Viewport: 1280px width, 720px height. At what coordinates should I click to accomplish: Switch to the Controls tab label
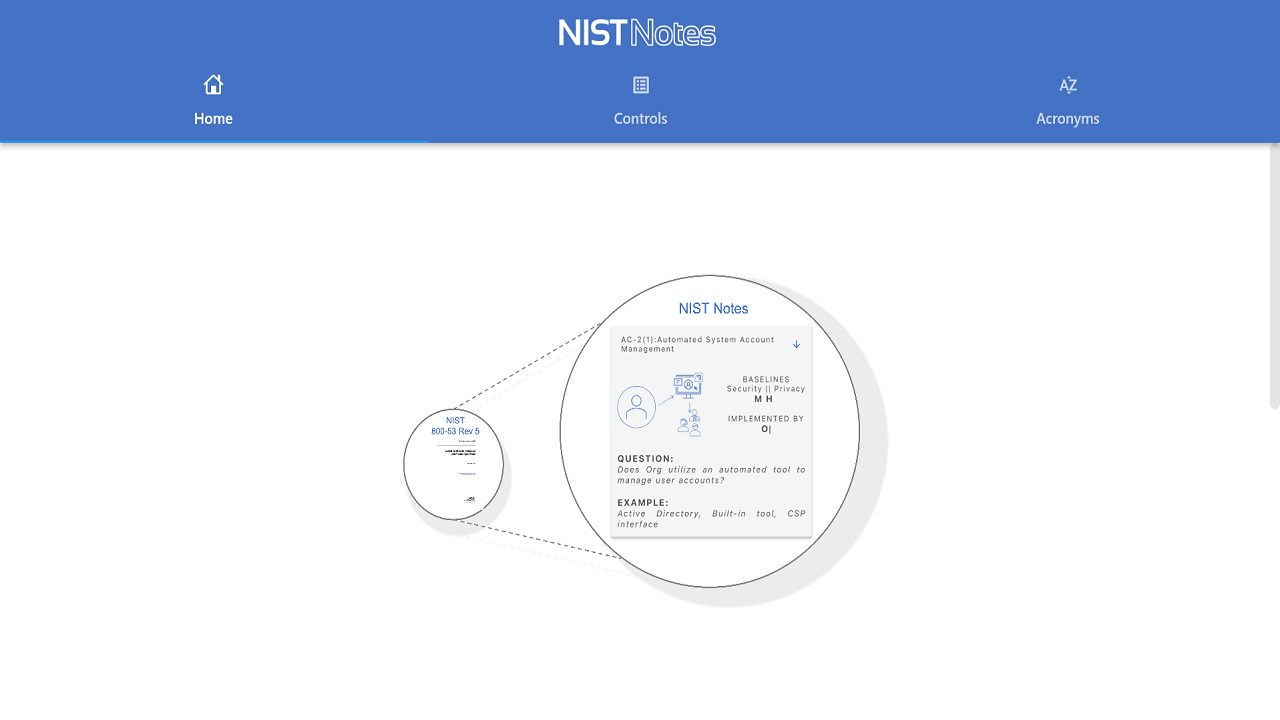[641, 118]
